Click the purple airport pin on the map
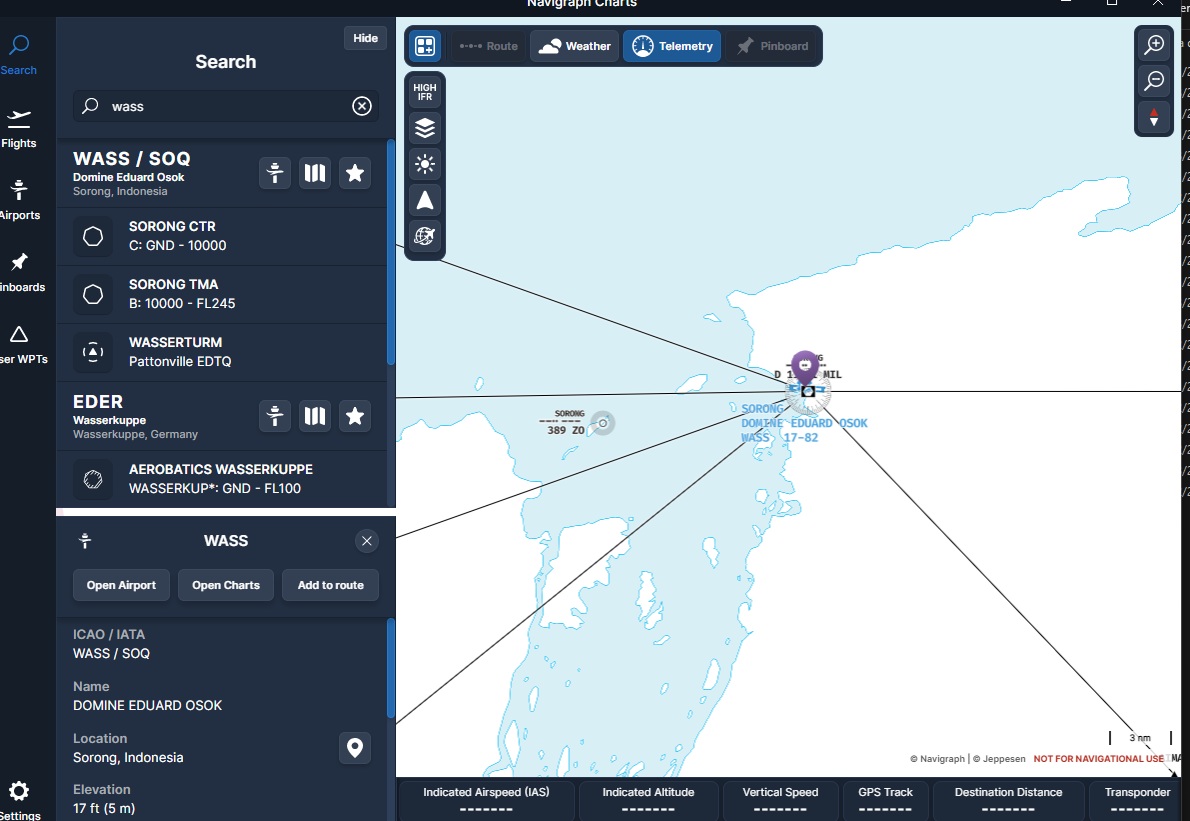The image size is (1190, 821). point(805,367)
